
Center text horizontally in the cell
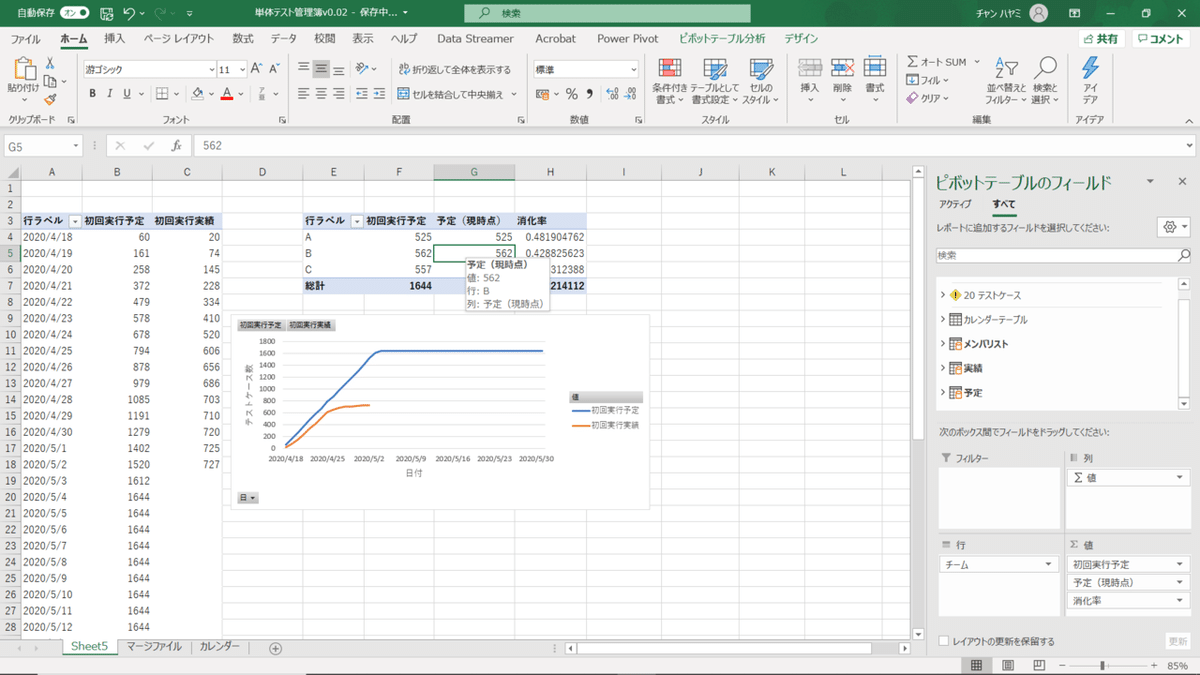pos(321,94)
